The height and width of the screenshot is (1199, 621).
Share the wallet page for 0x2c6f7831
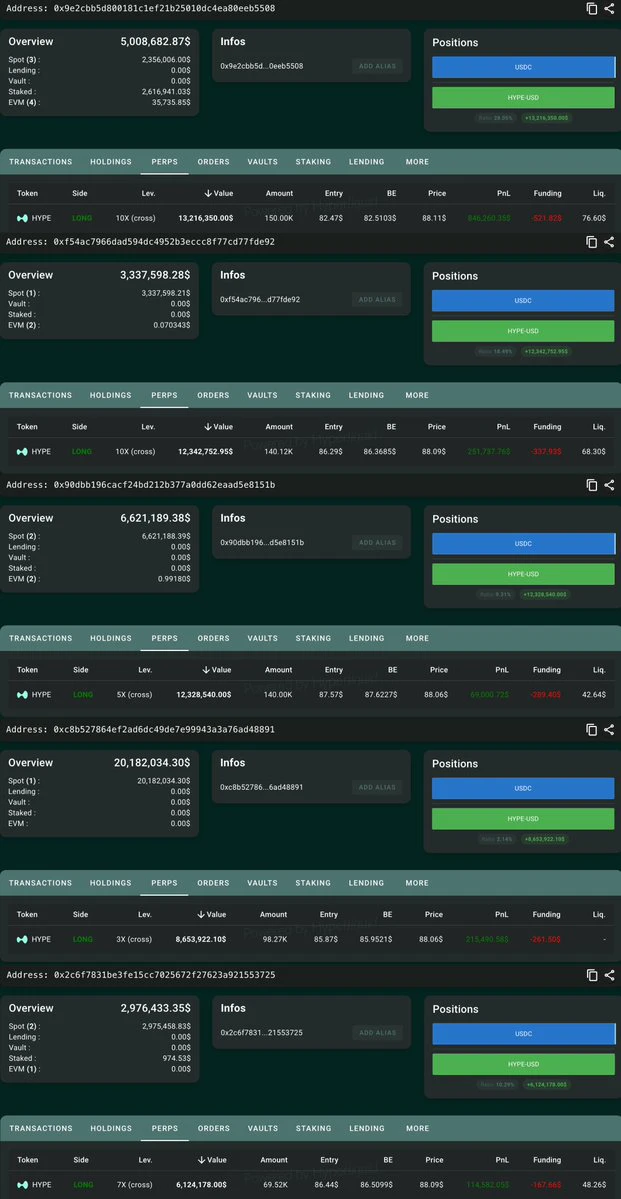[x=609, y=975]
